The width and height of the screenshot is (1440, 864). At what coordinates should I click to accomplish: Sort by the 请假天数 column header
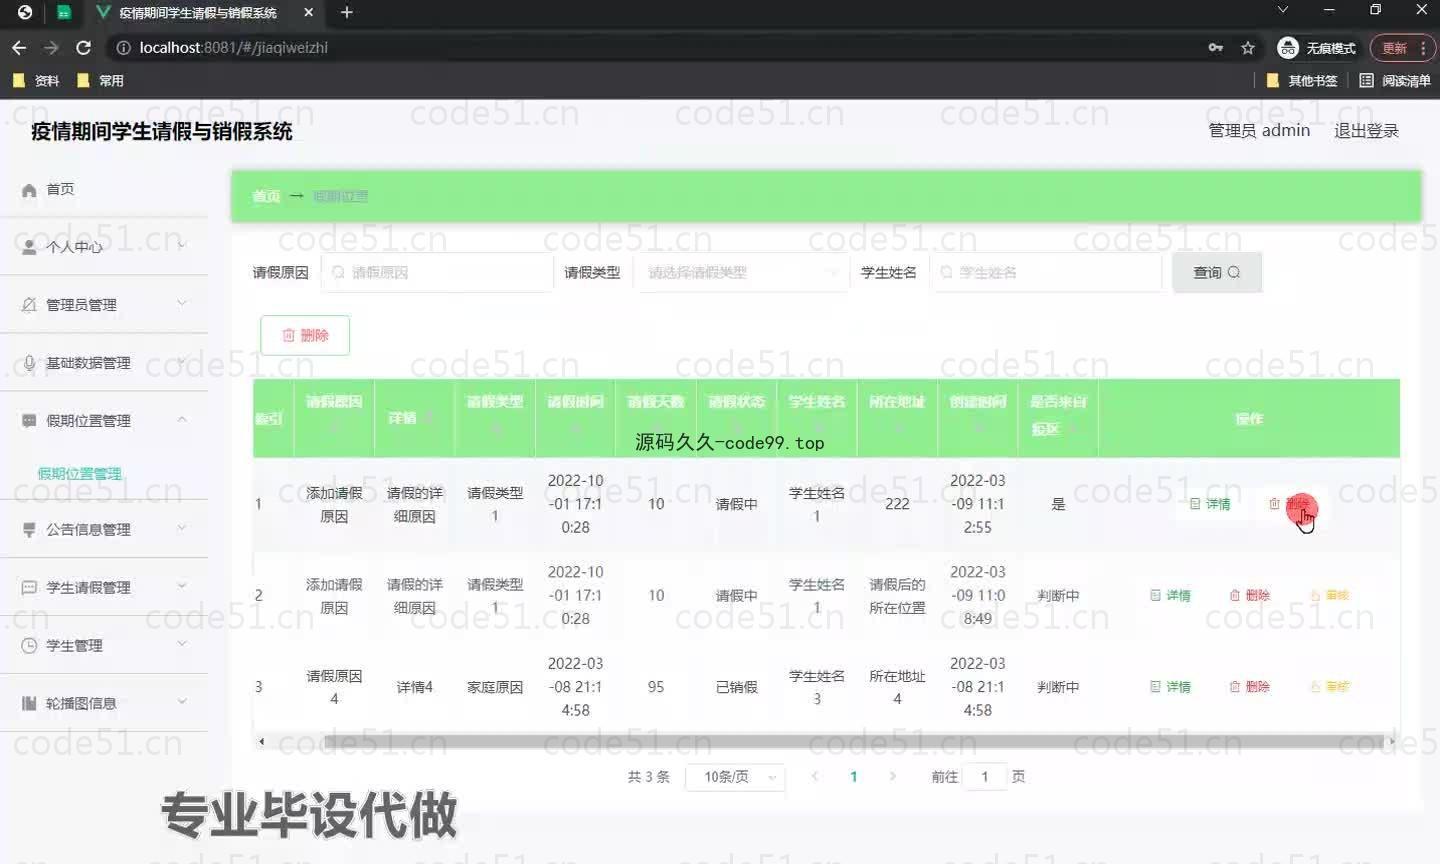point(656,417)
